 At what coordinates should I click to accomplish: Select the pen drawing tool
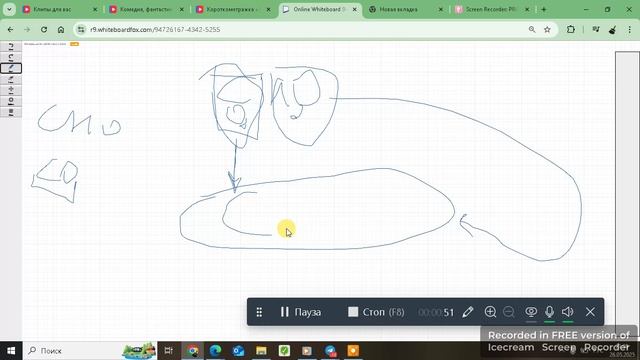coord(11,68)
